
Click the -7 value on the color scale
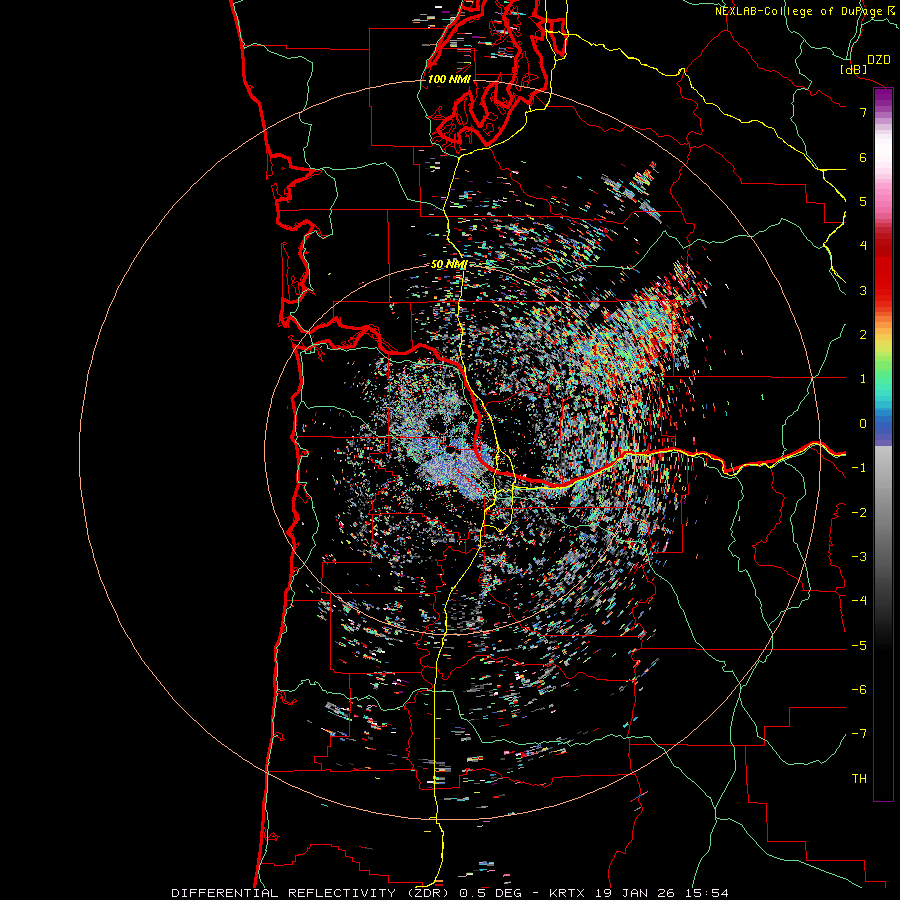(859, 734)
